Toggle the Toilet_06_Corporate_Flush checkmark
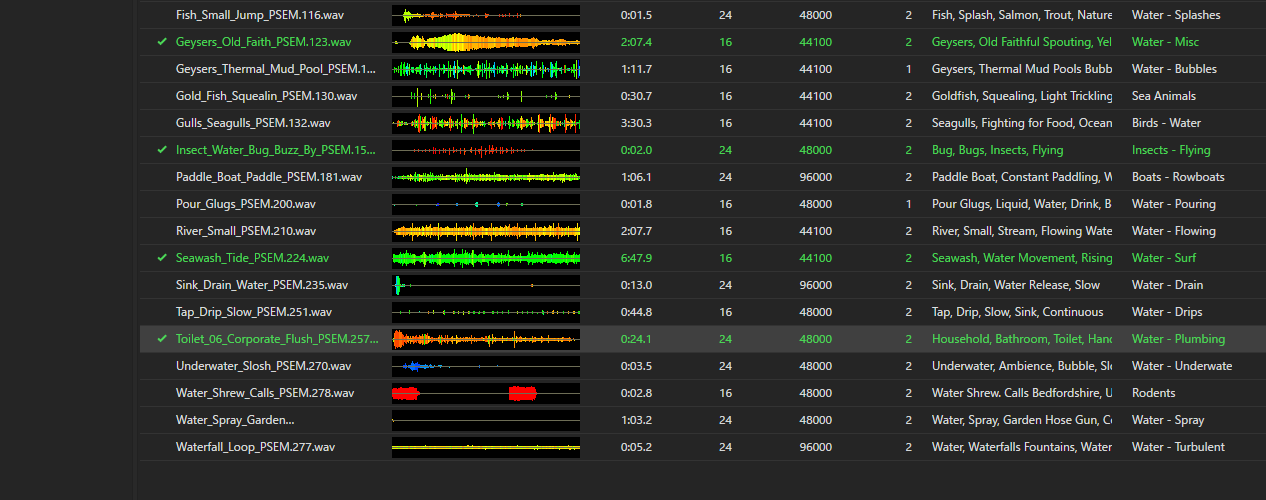 (162, 339)
